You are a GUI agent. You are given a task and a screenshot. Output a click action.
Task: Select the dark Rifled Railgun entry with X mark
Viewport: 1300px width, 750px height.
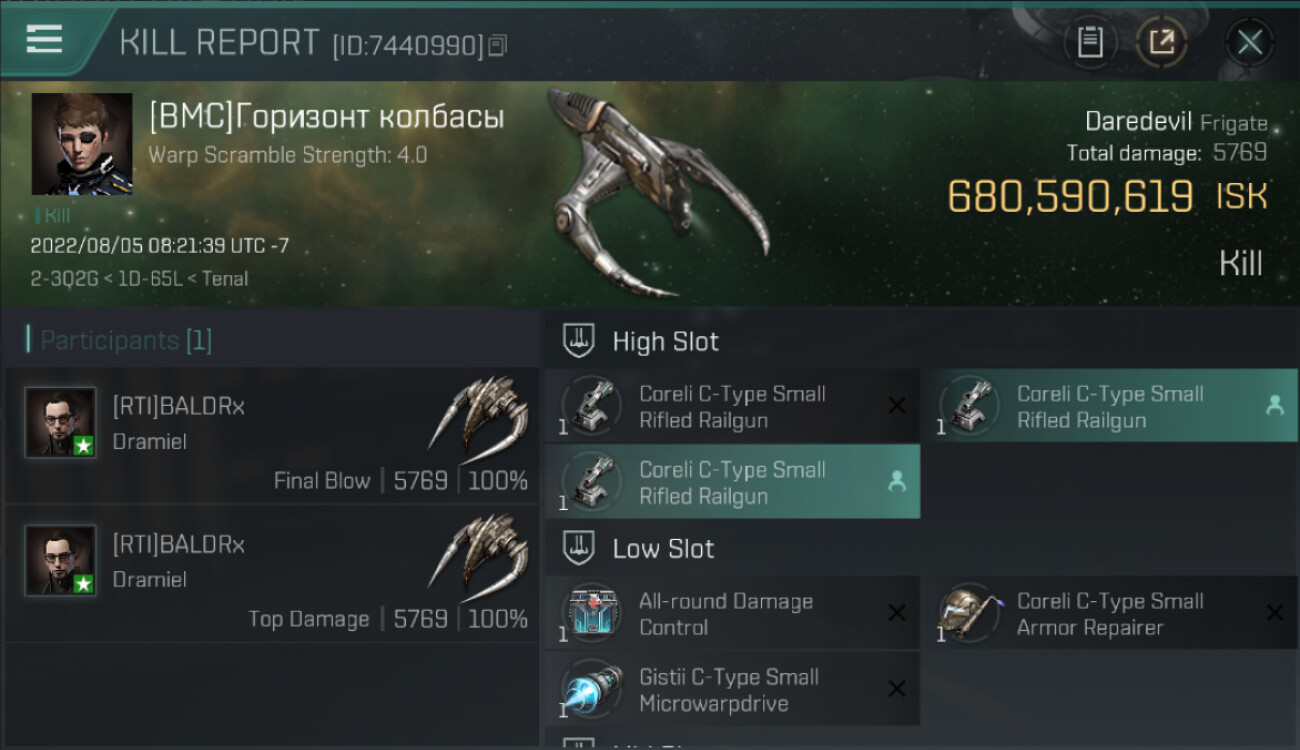[x=732, y=406]
